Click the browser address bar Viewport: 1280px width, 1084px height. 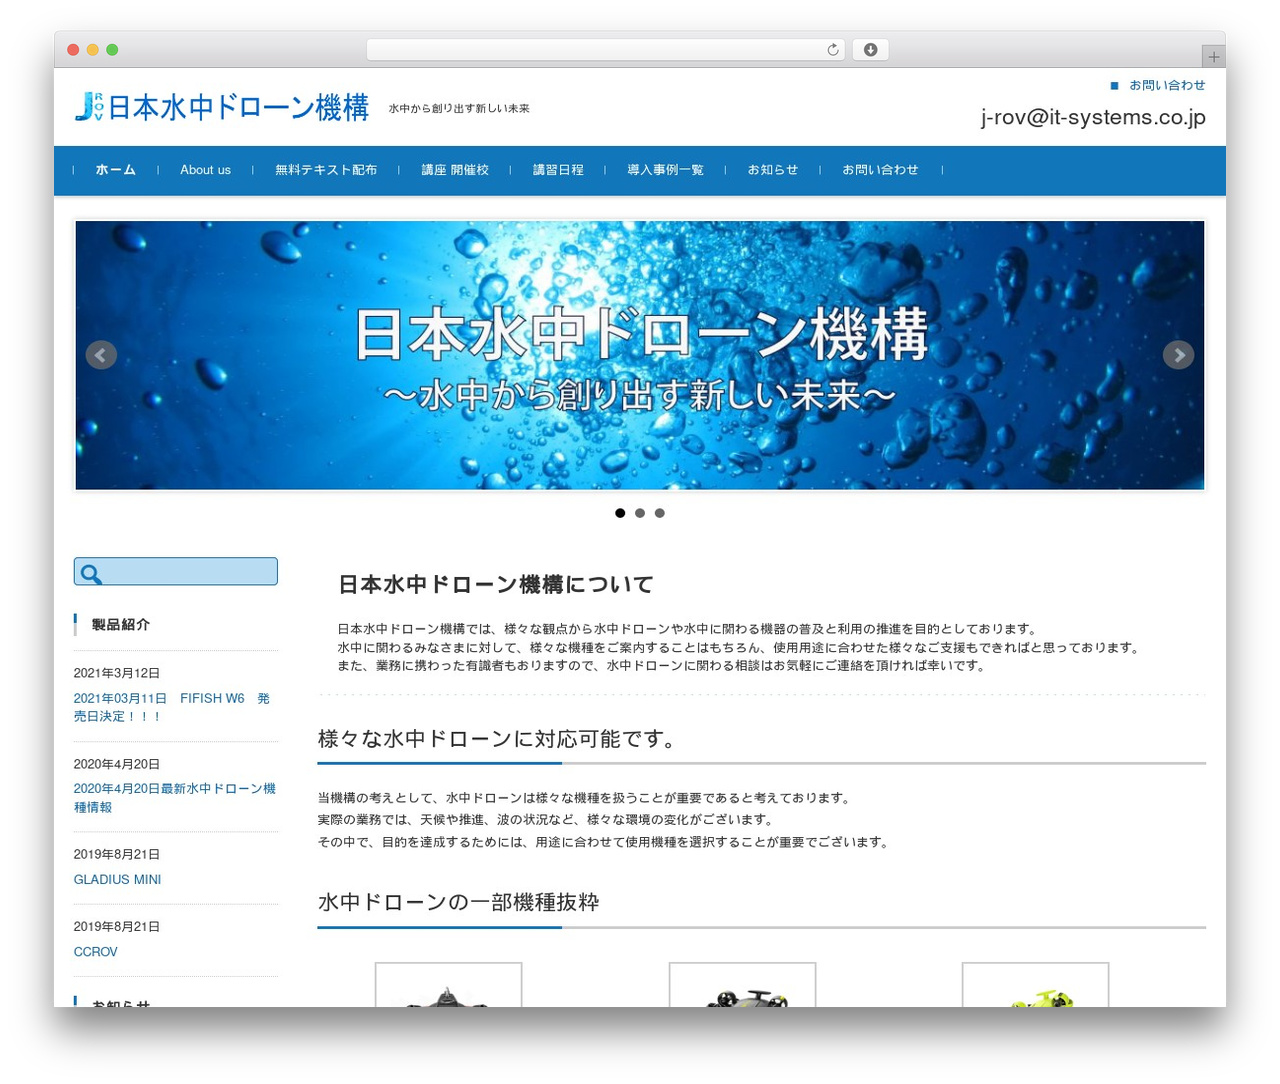pos(605,50)
